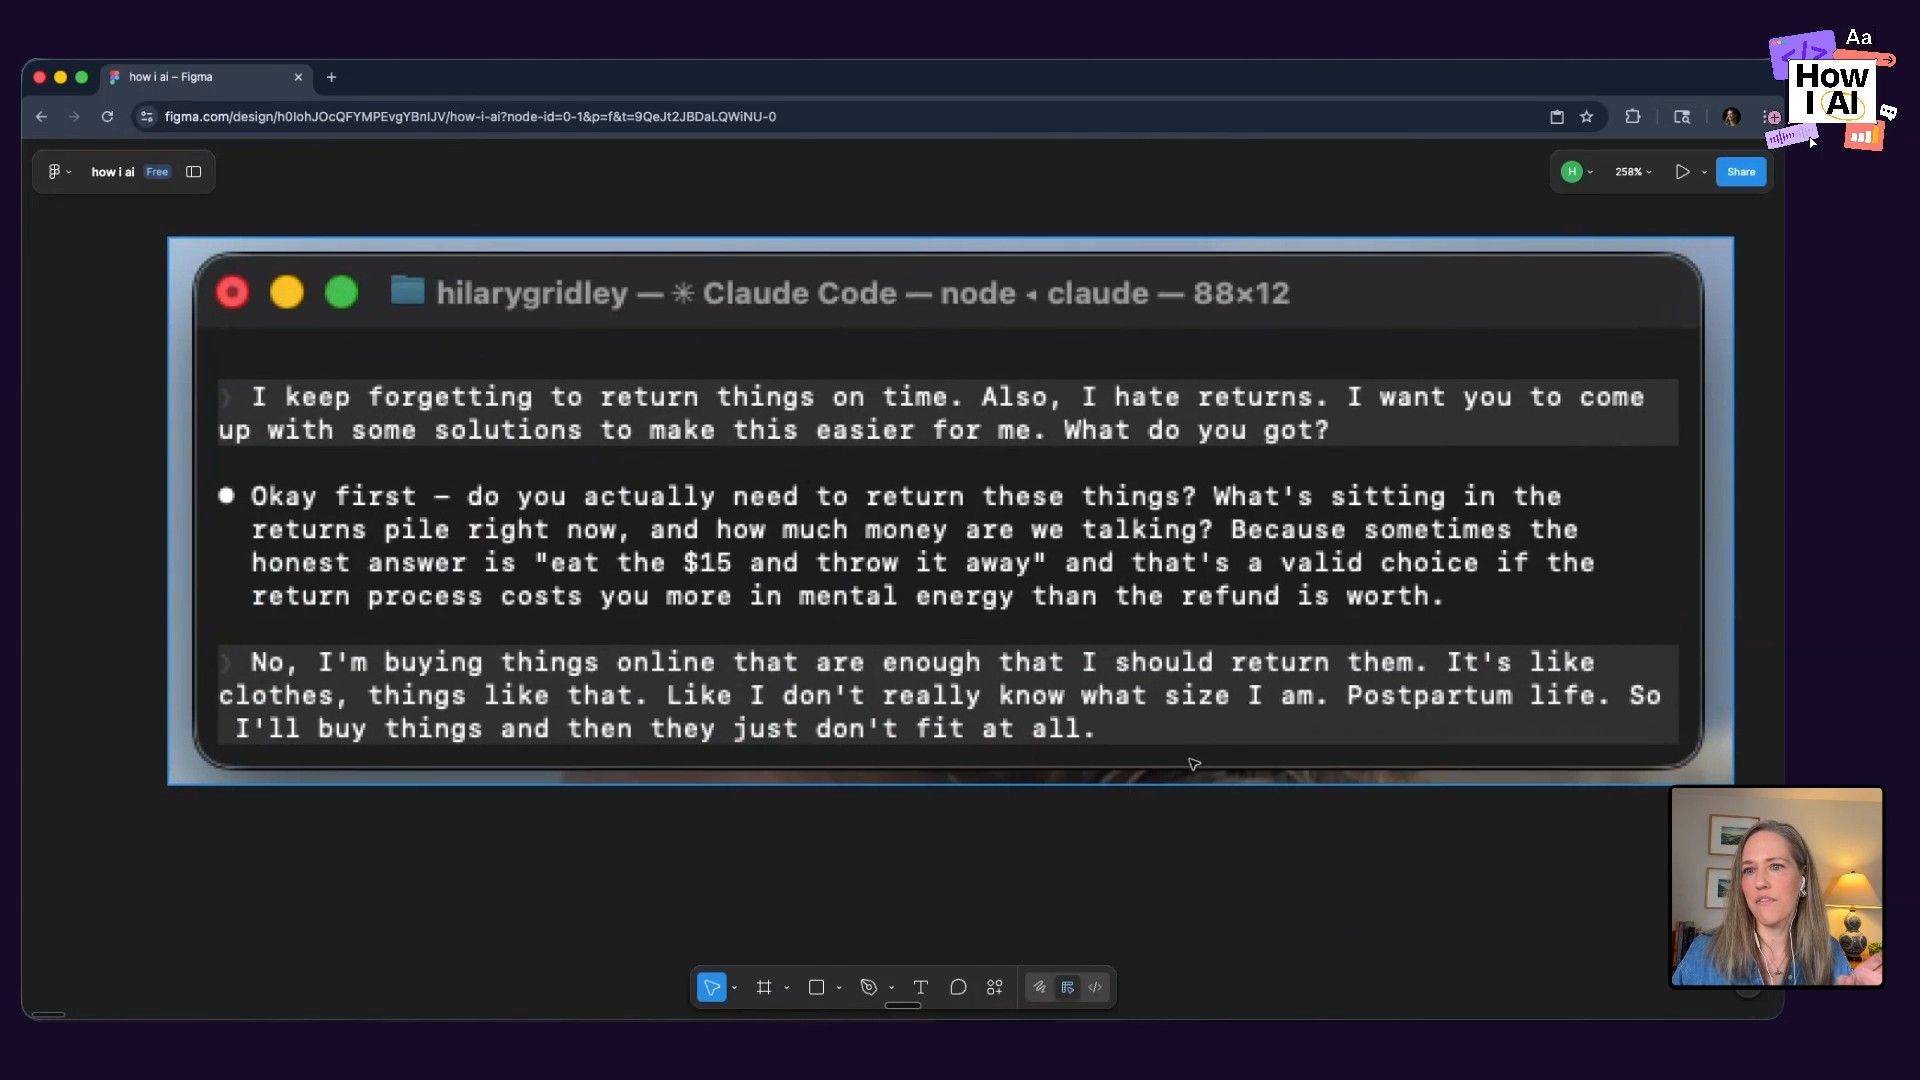Click the clipboard icon in address bar
Viewport: 1920px width, 1080px height.
(1557, 117)
